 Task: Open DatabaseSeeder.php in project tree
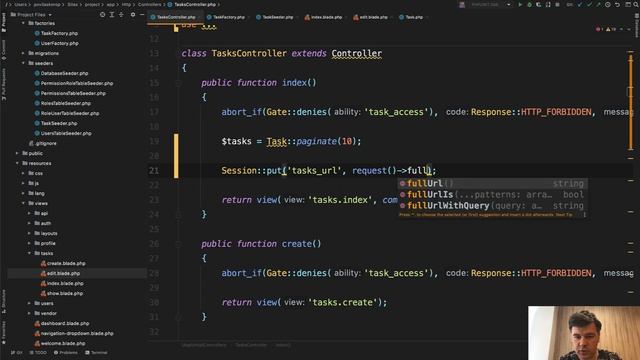click(x=61, y=73)
